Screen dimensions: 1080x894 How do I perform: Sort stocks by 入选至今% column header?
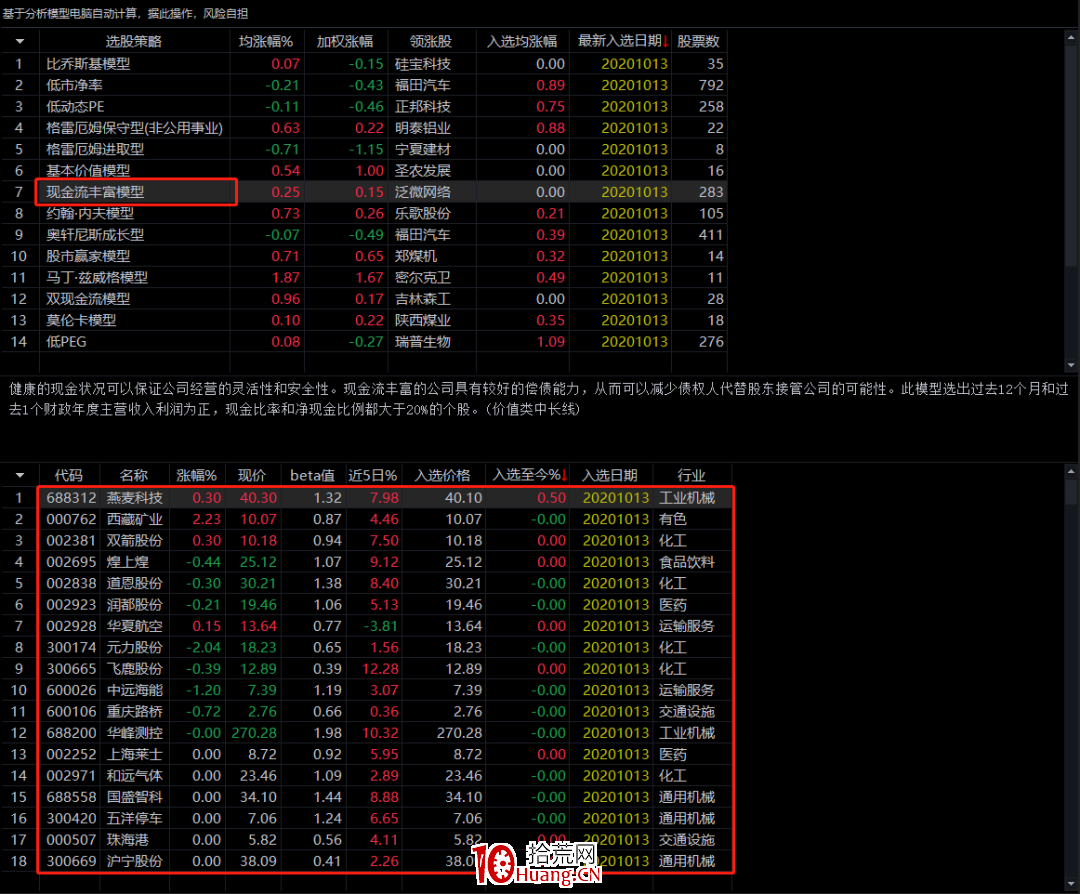pos(530,475)
